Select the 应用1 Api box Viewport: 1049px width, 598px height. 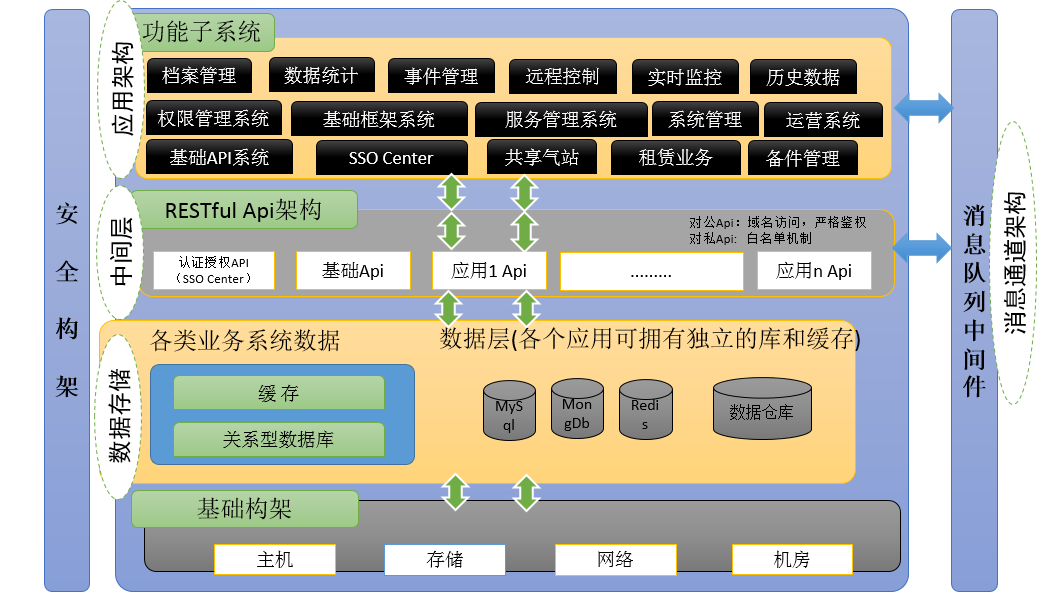[x=489, y=270]
